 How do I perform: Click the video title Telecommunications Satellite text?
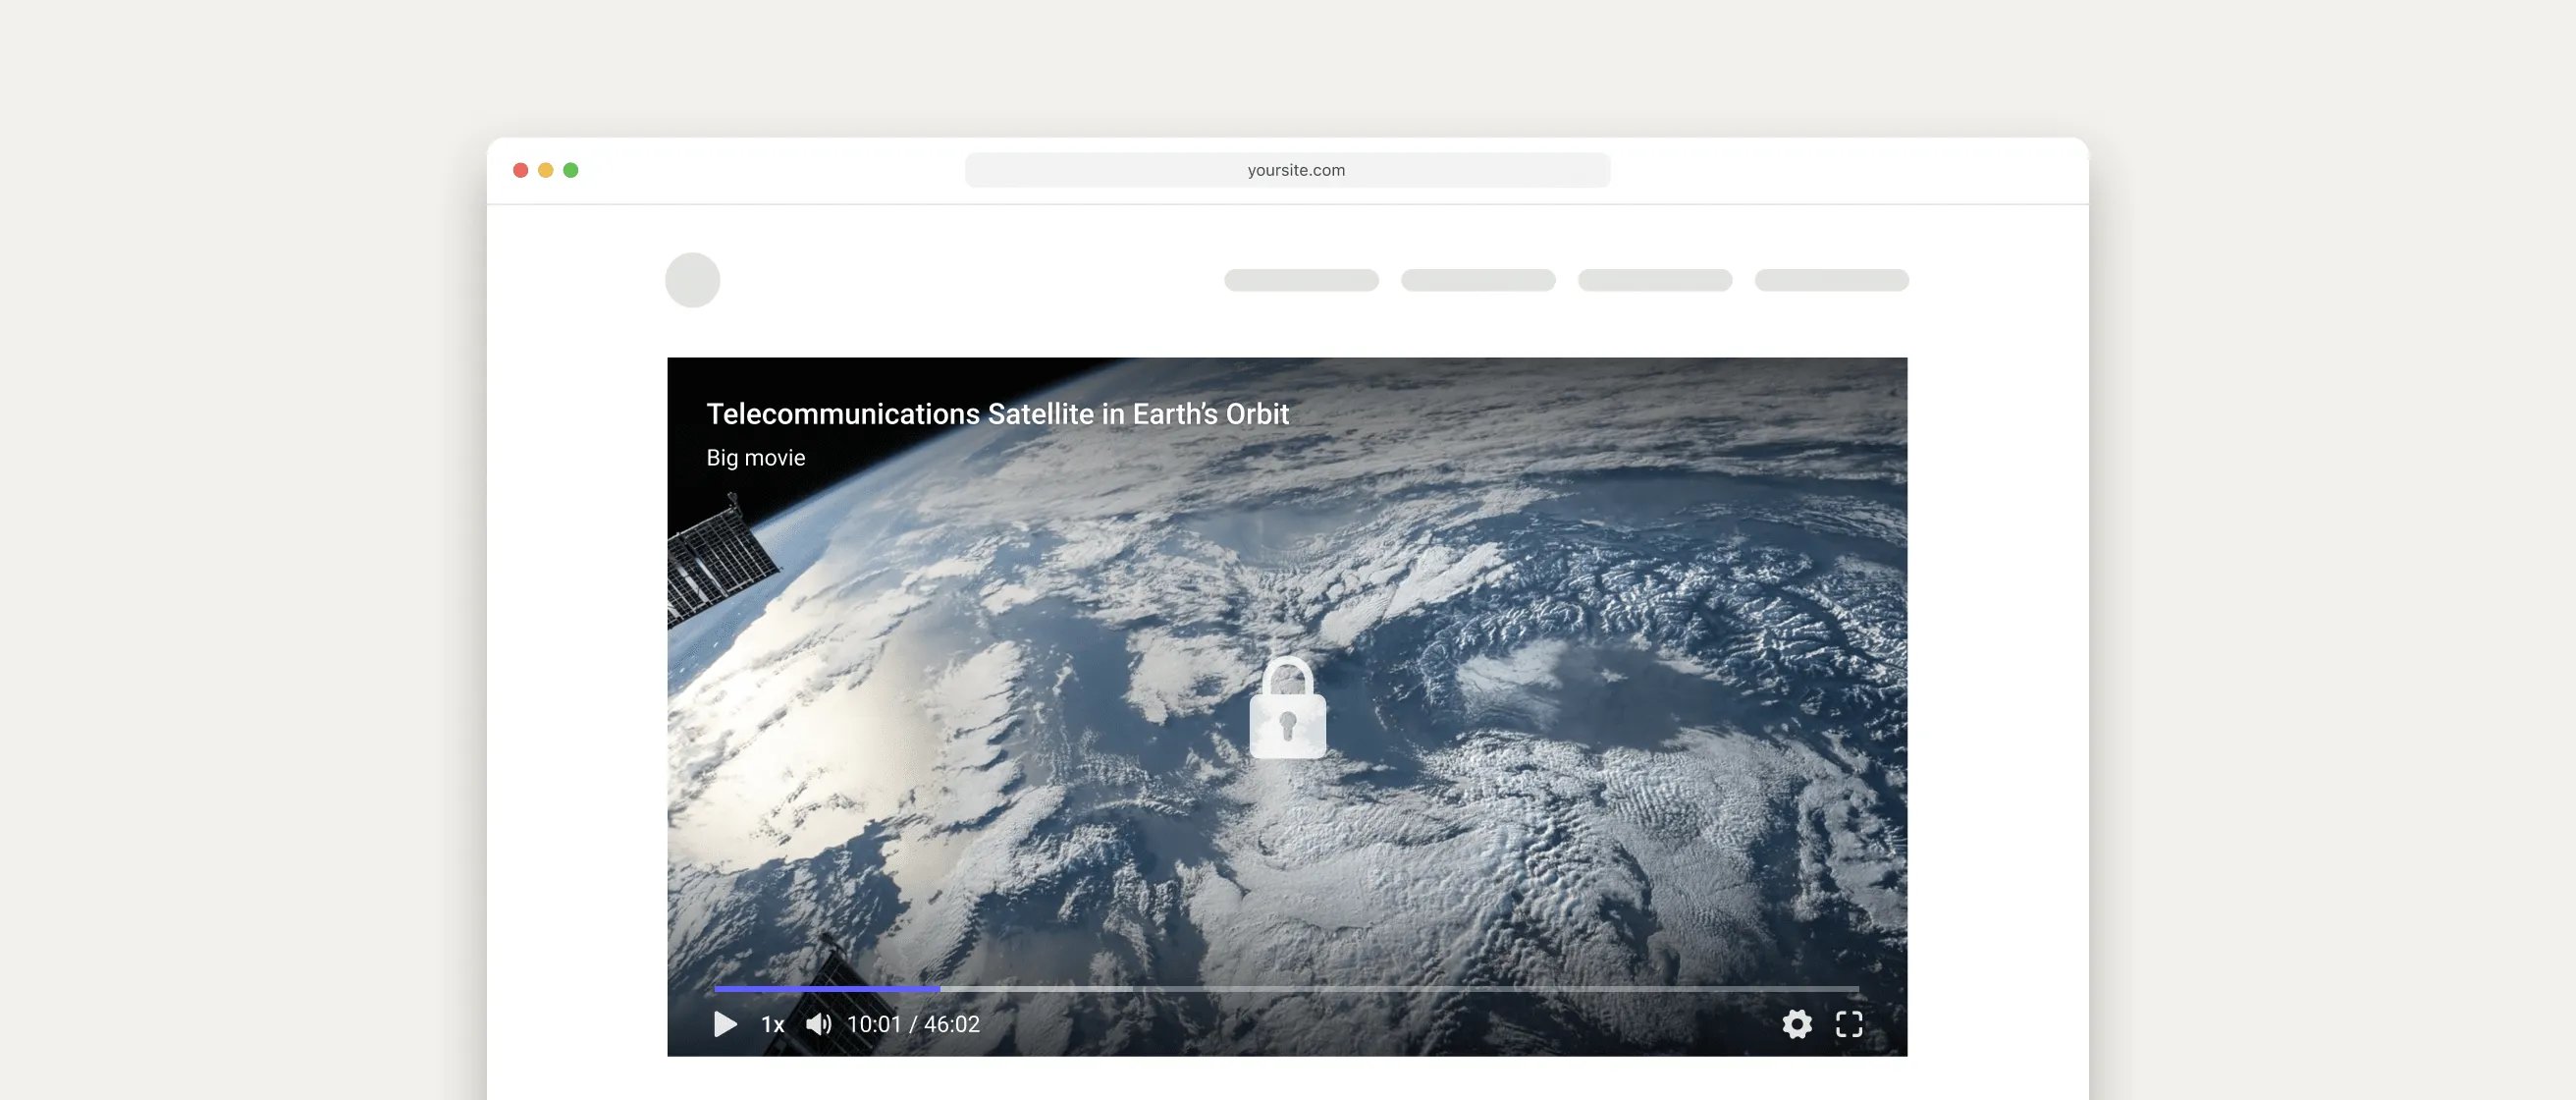click(997, 414)
